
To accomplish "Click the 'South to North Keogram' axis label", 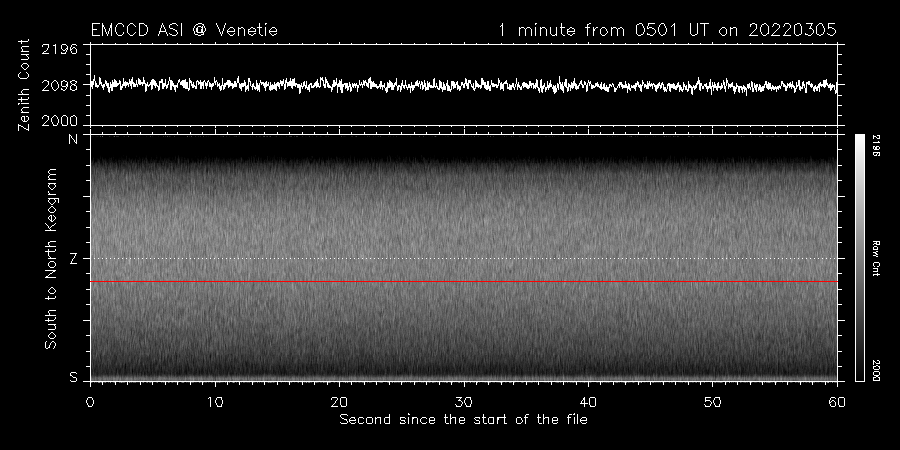I will point(51,258).
